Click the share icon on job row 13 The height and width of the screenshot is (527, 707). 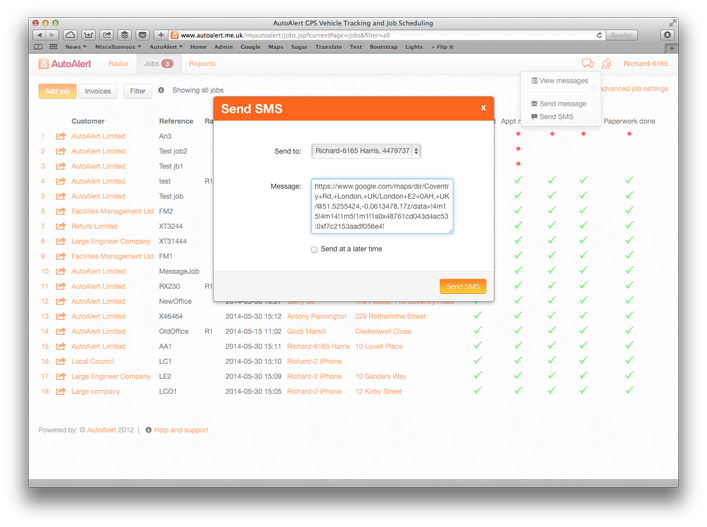(x=60, y=316)
